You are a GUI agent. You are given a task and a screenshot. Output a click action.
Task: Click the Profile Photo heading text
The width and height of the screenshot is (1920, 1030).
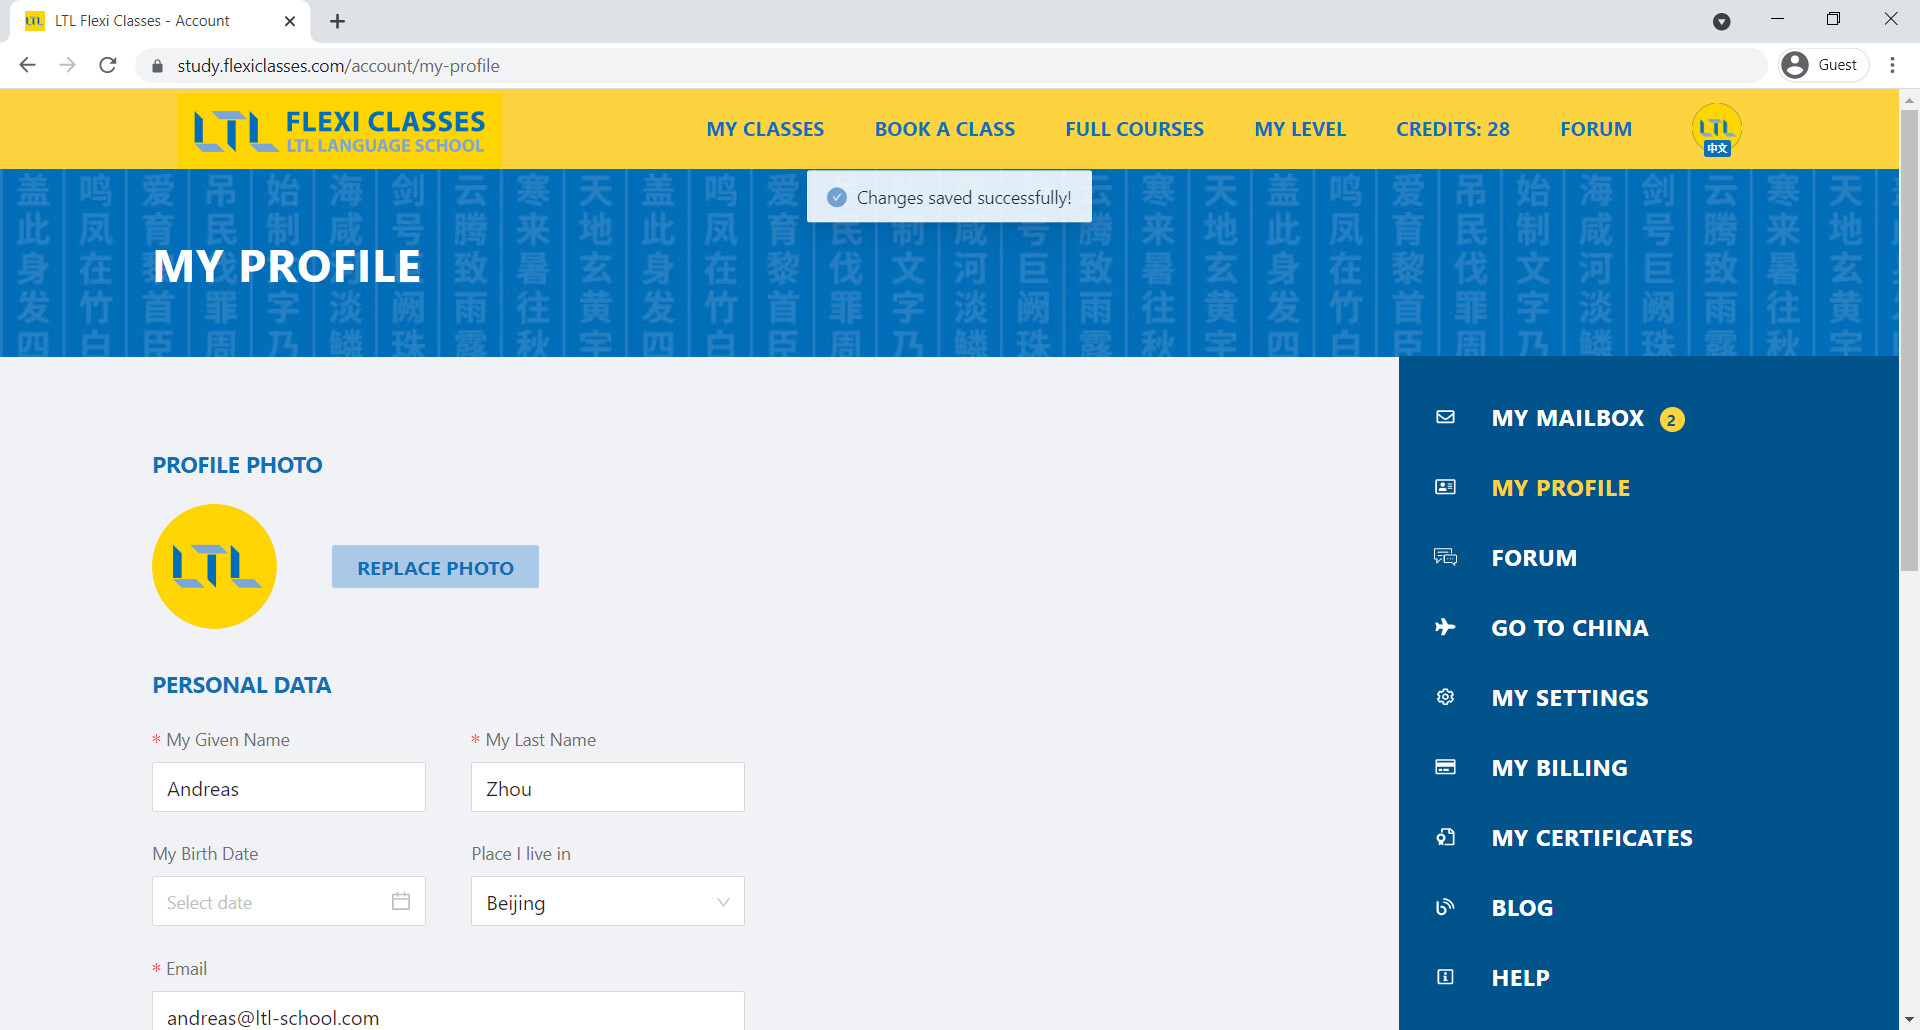[x=237, y=465]
